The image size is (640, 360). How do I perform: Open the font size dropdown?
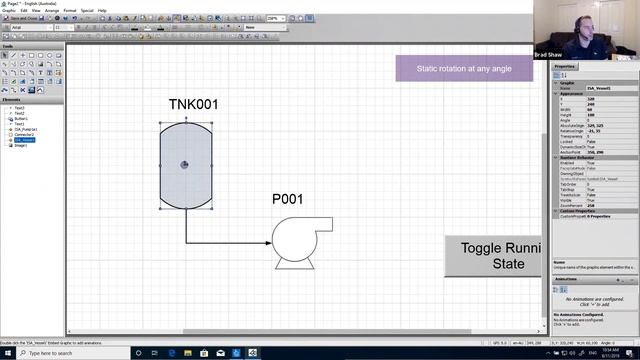point(71,27)
